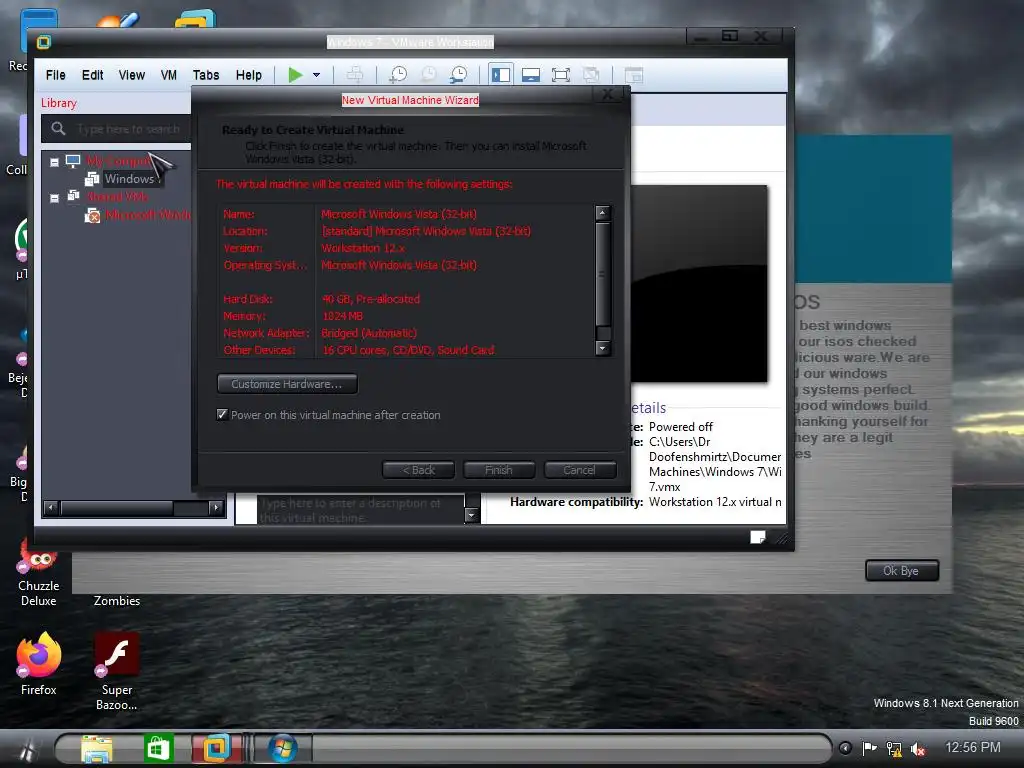Click the 12:56 PM taskbar clock
This screenshot has width=1024, height=768.
[x=972, y=747]
